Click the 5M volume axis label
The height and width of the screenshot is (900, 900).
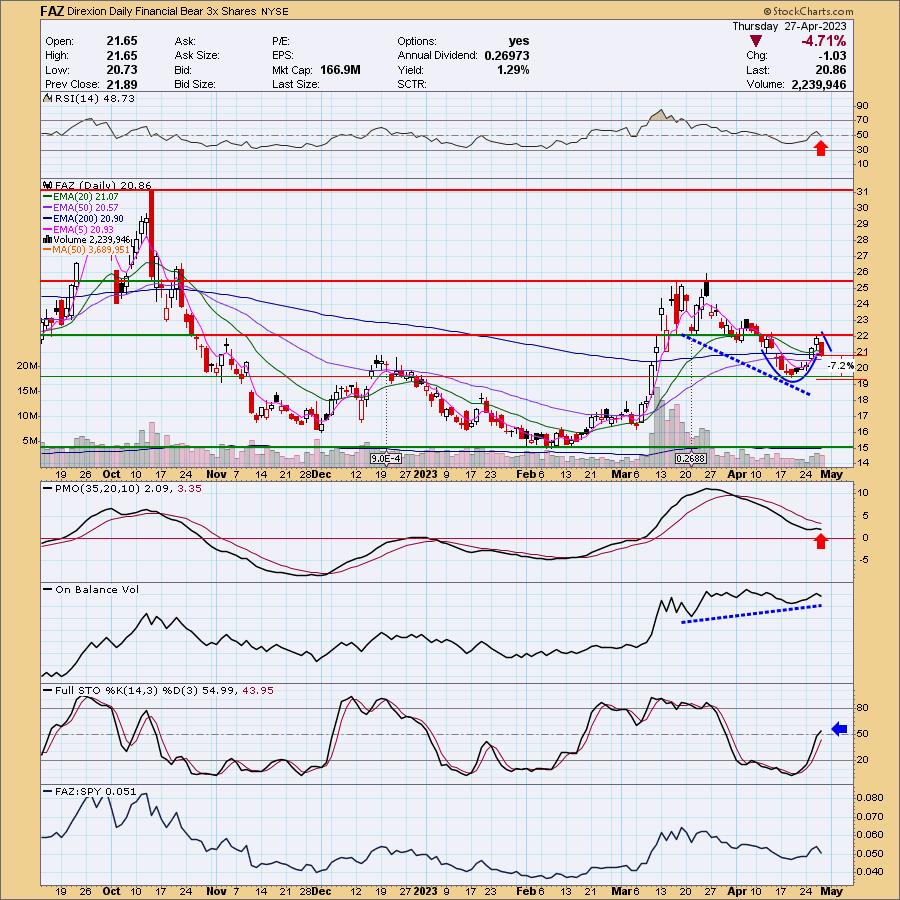pos(30,441)
